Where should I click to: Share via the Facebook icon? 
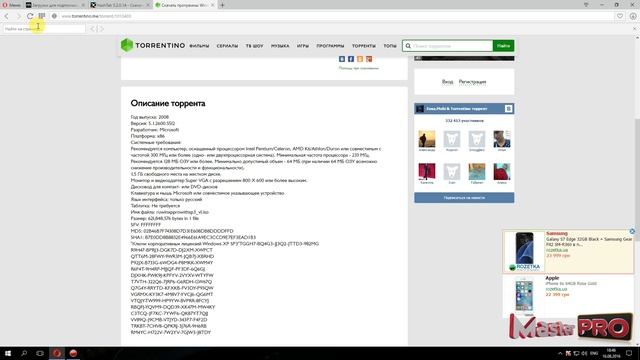351,59
